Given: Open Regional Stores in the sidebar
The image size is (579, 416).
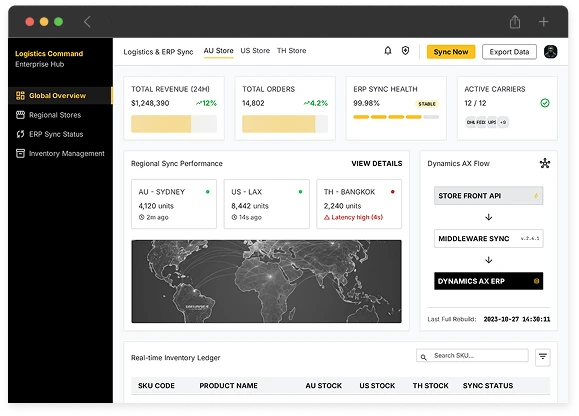Looking at the screenshot, I should (60, 115).
